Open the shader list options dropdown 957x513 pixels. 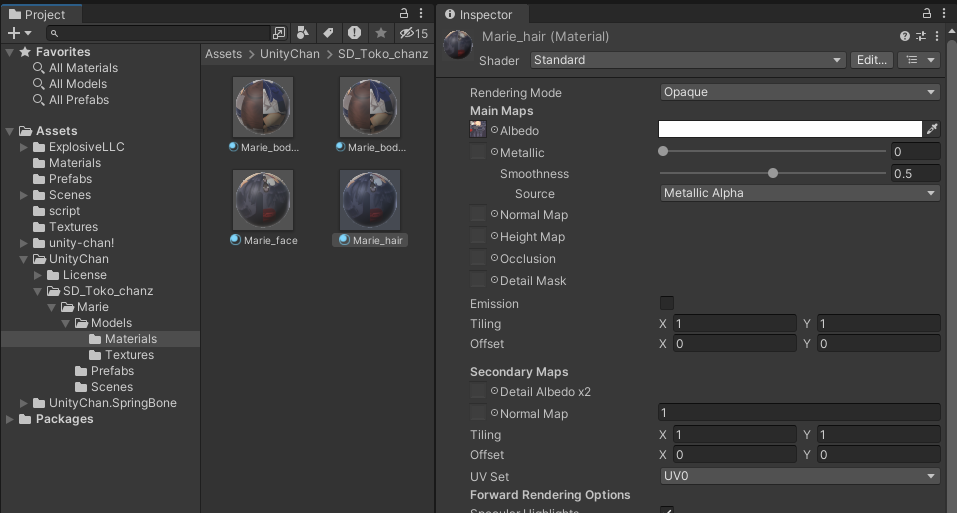[919, 60]
